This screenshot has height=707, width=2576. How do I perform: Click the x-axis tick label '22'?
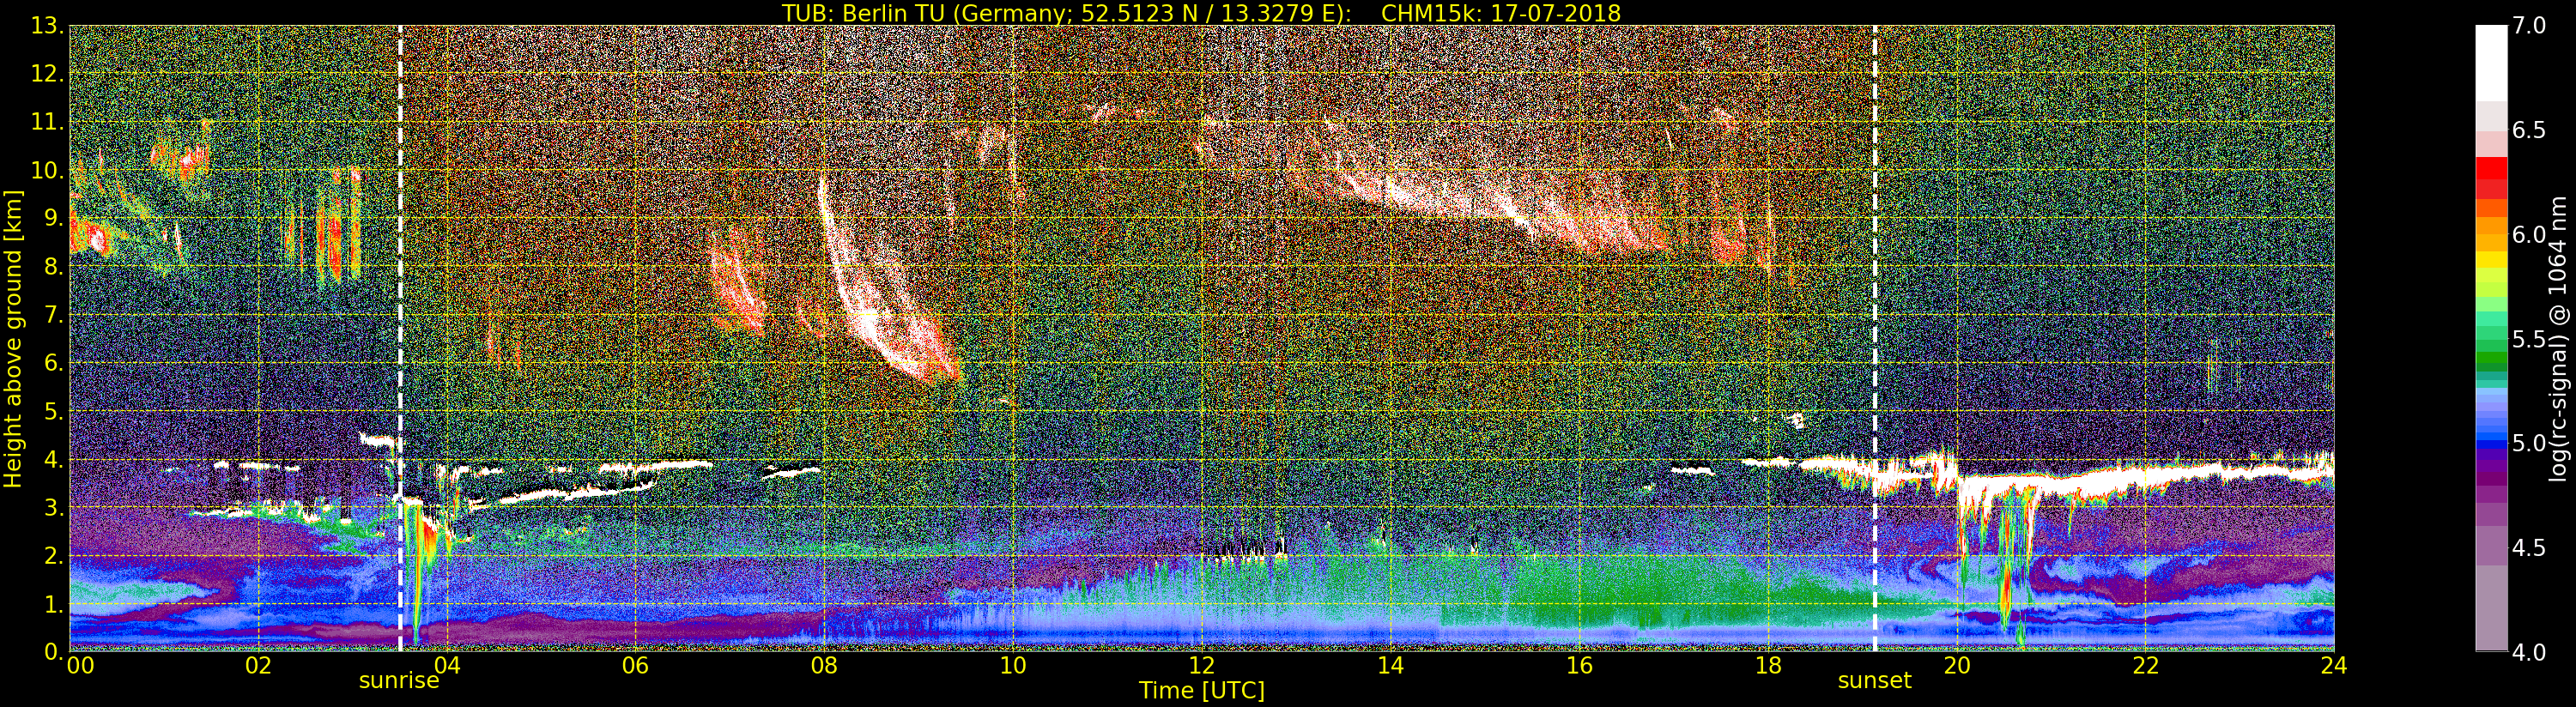point(2146,666)
